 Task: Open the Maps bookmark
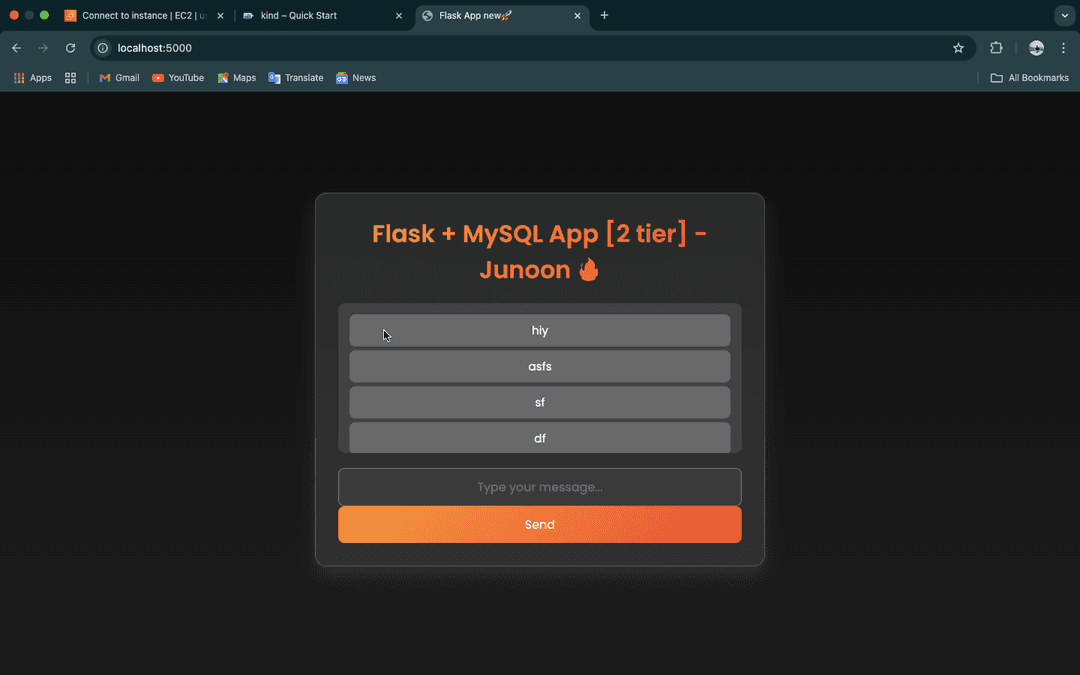pos(237,78)
